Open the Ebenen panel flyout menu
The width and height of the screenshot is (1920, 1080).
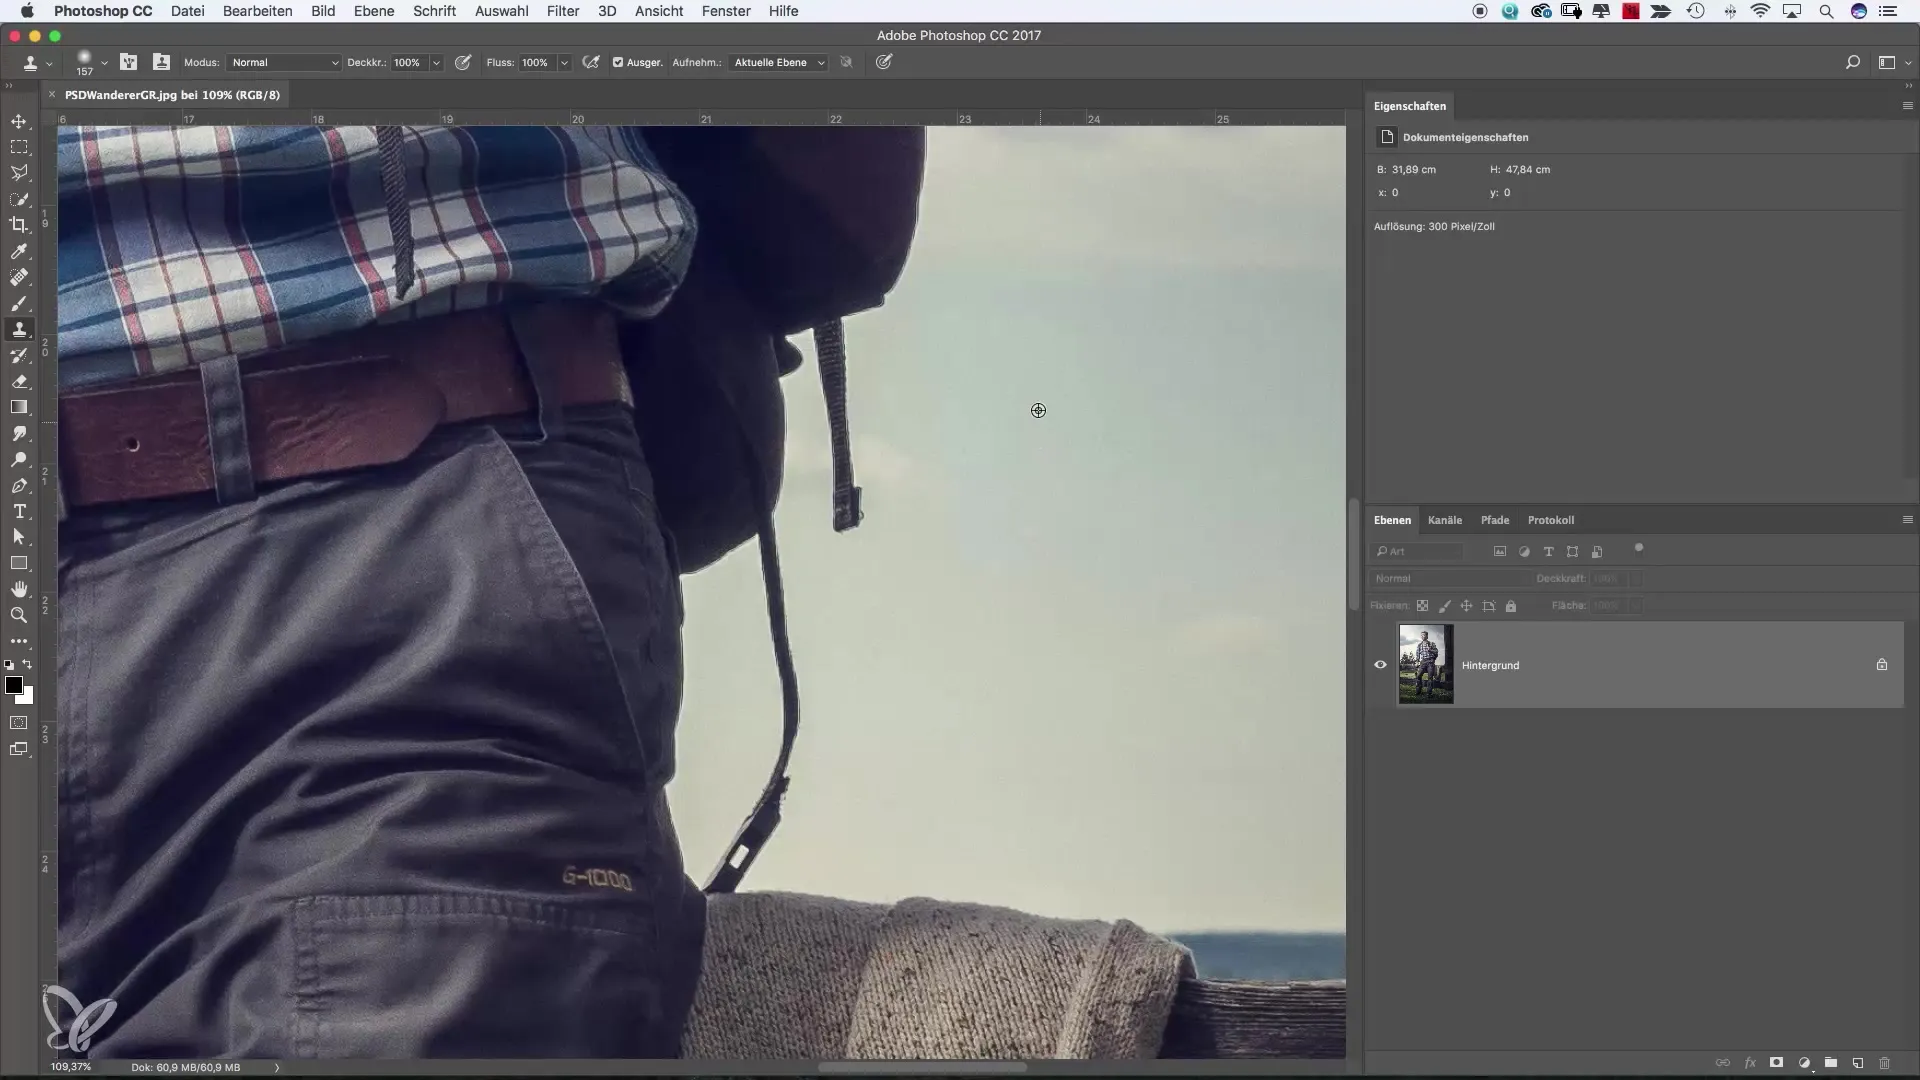(1907, 520)
